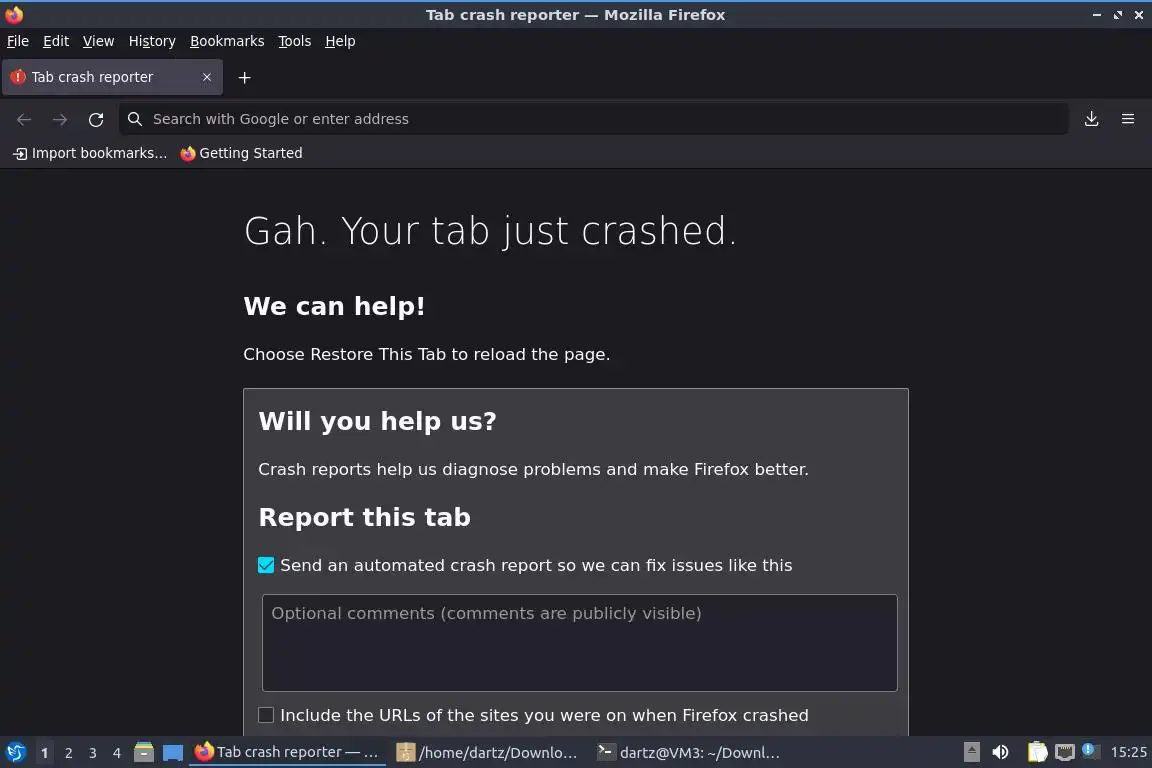
Task: Select the Tab crash reporter taskbar entry
Action: tap(287, 752)
